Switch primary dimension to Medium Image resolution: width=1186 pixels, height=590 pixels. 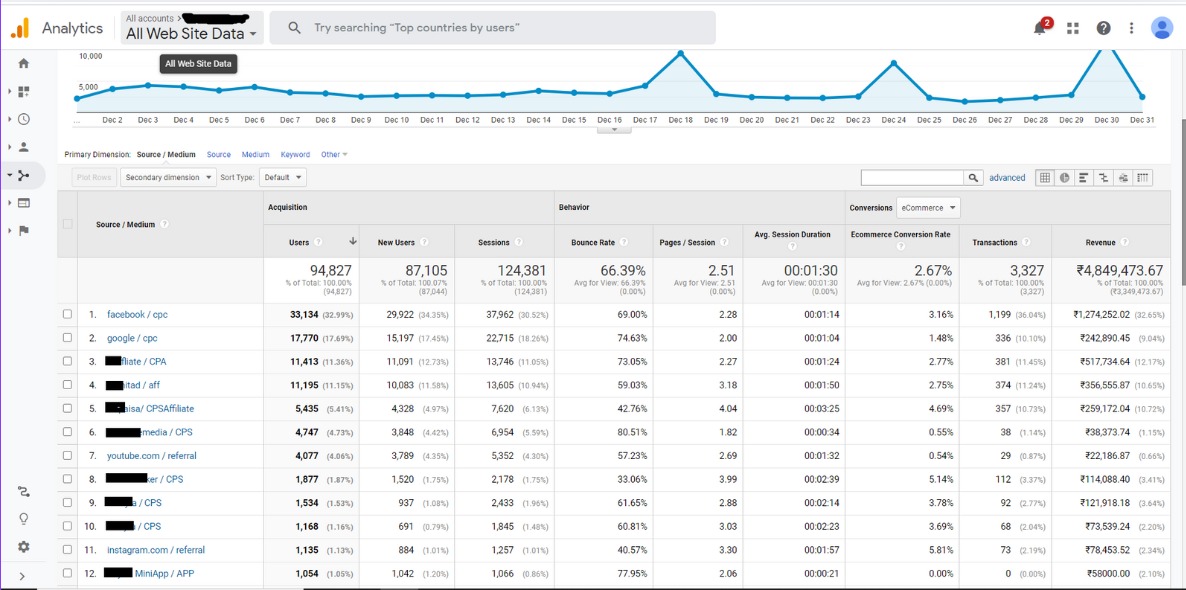[258, 154]
